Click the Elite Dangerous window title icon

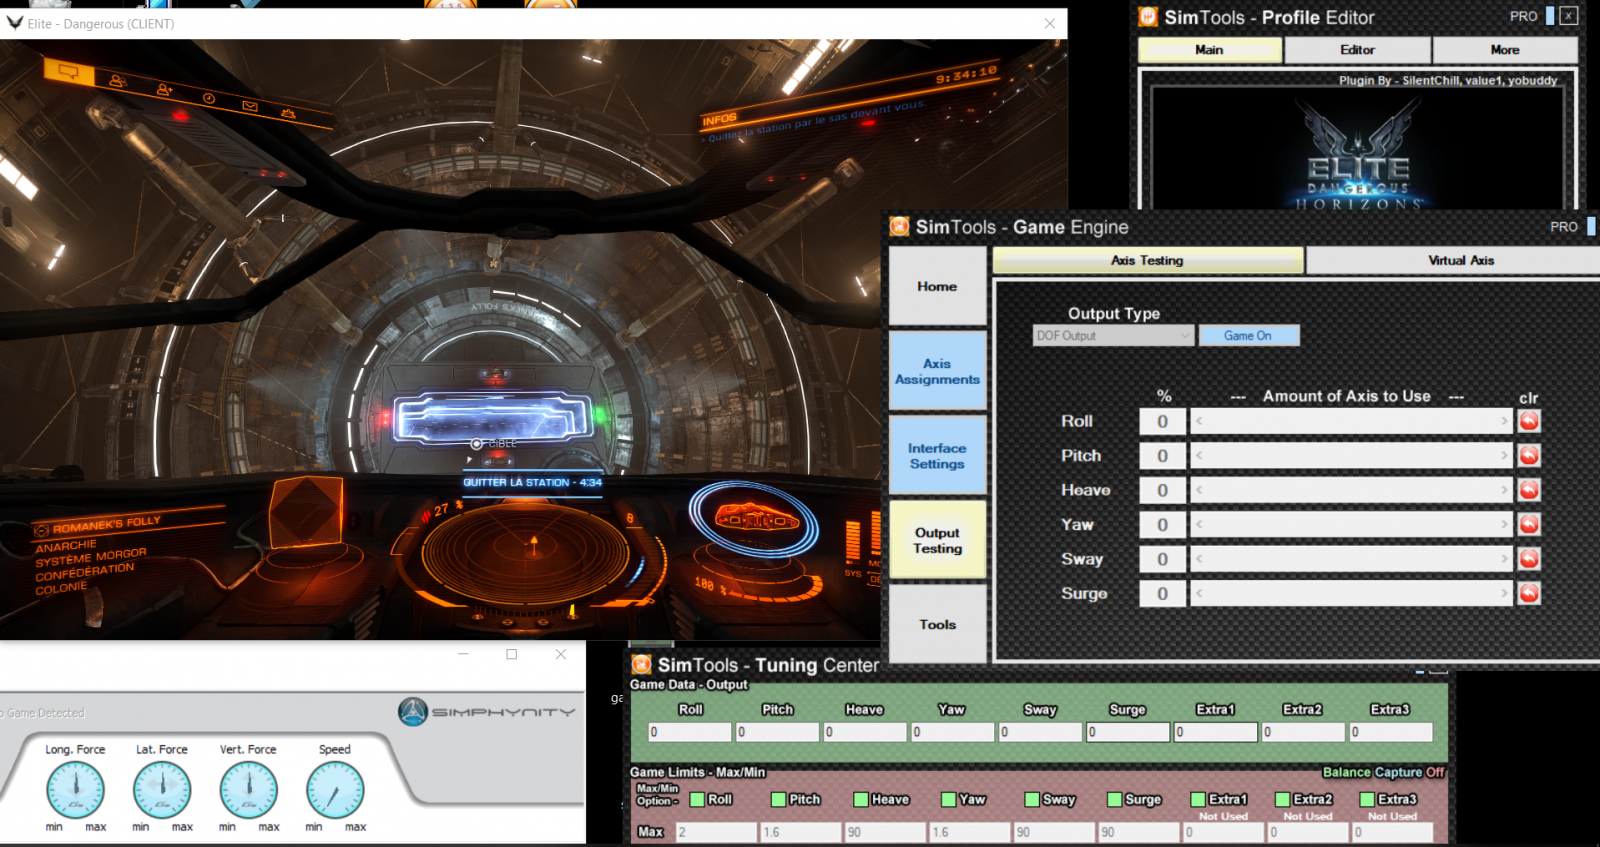click(x=15, y=23)
